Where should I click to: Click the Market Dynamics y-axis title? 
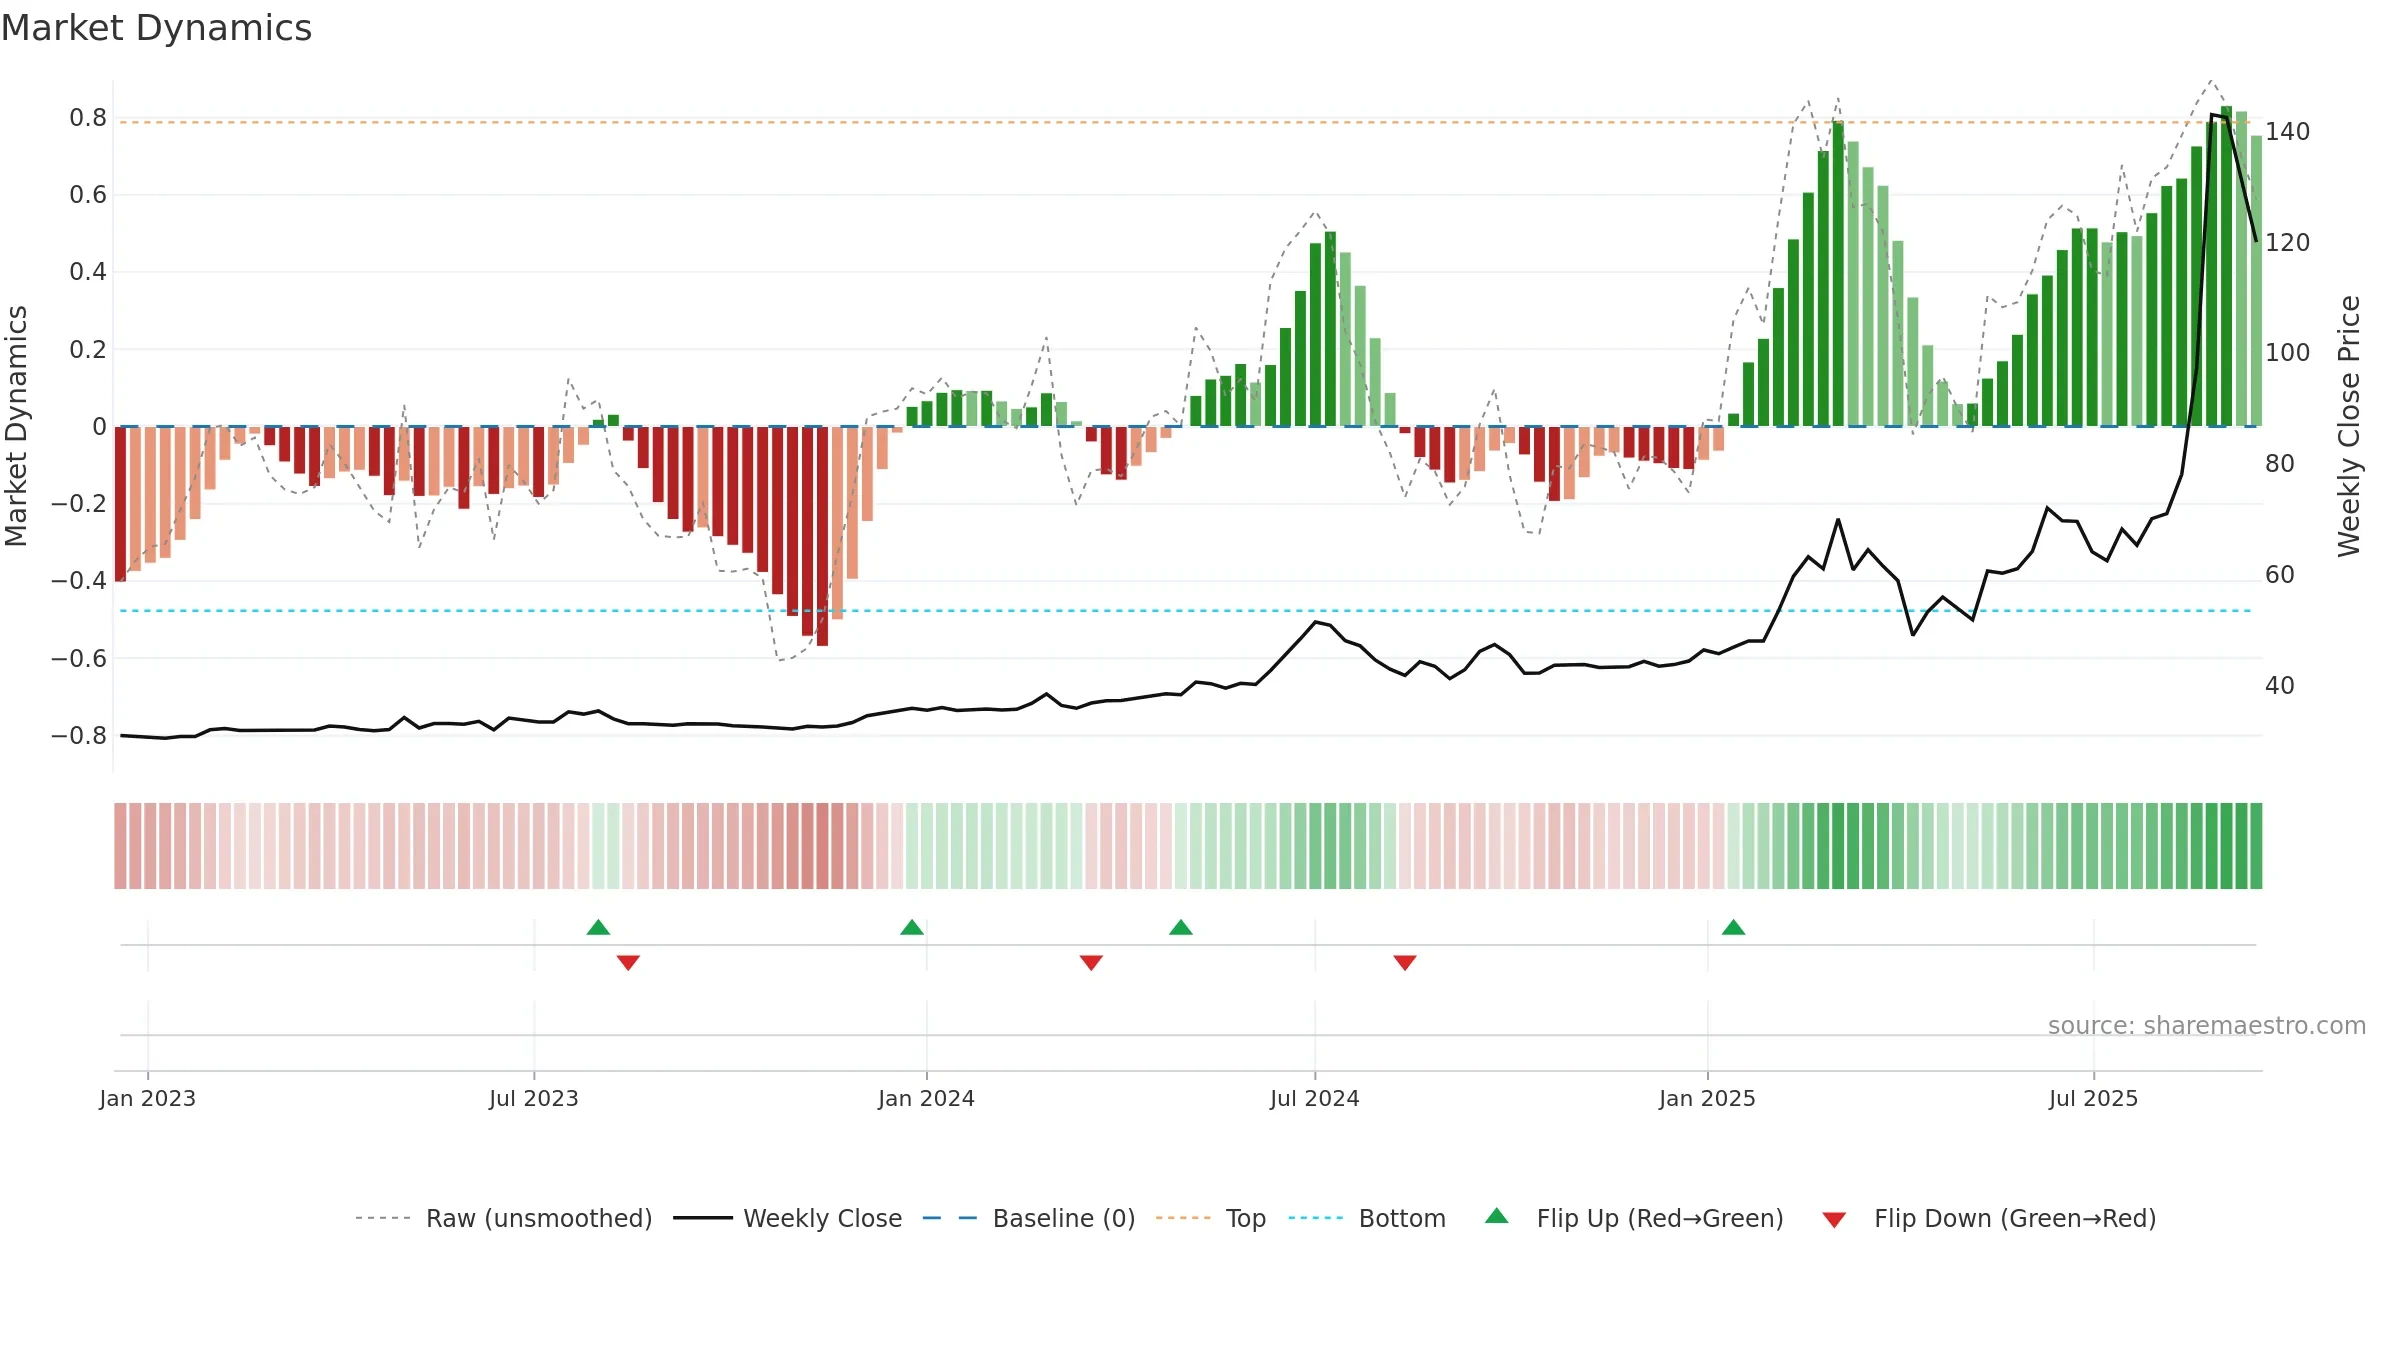pos(16,426)
